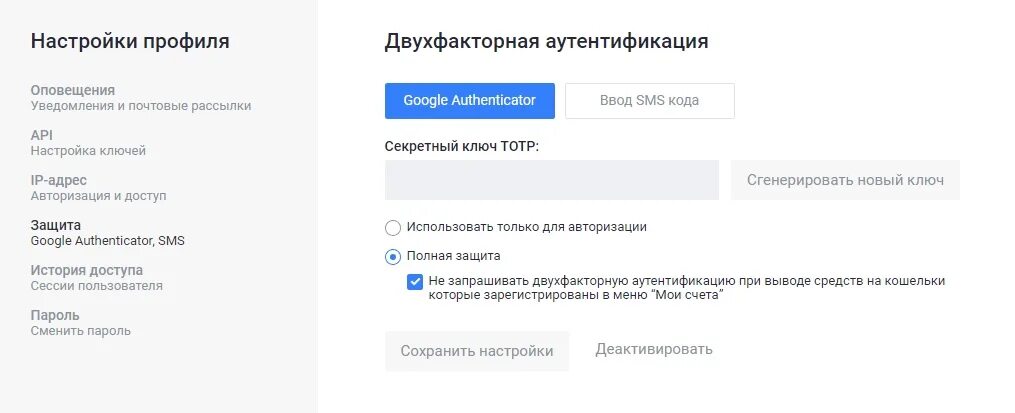
Task: Click the Сохранить настройки button
Action: pos(476,351)
